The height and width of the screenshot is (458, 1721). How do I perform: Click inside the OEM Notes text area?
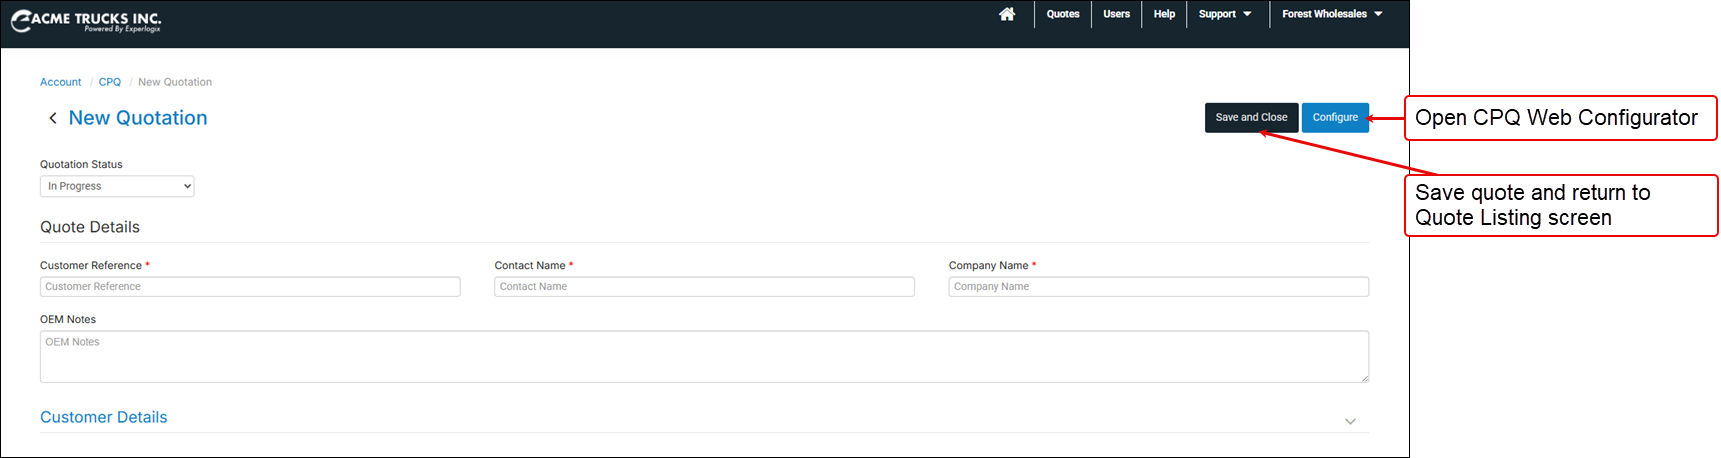click(704, 357)
